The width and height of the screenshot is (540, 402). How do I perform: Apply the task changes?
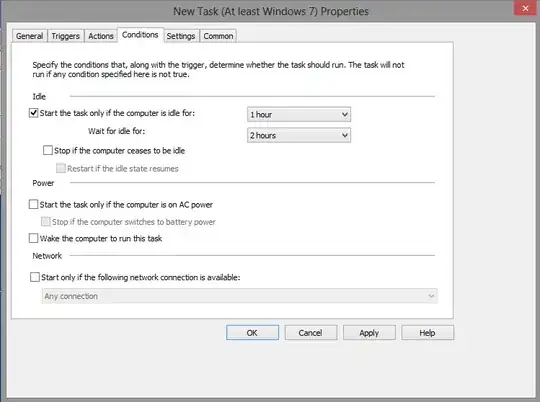[369, 332]
